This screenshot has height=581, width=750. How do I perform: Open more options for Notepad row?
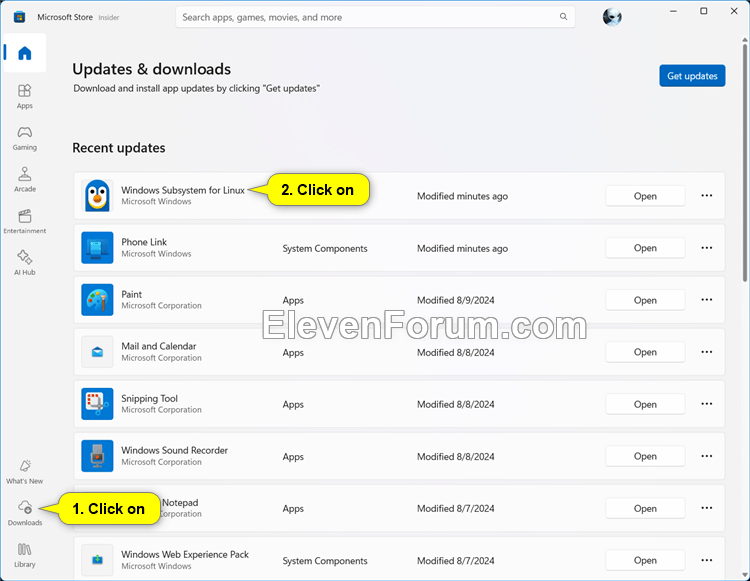click(706, 508)
